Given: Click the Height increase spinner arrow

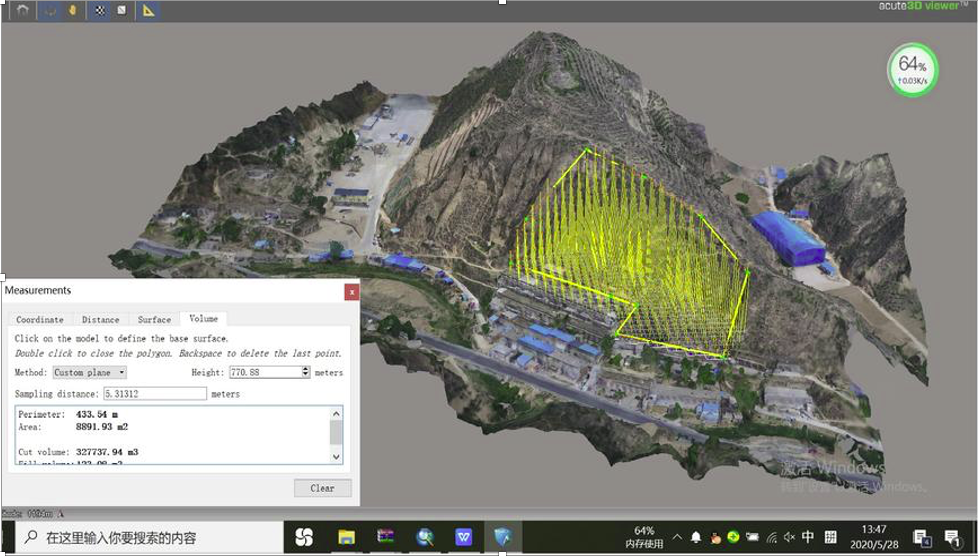Looking at the screenshot, I should click(x=306, y=369).
